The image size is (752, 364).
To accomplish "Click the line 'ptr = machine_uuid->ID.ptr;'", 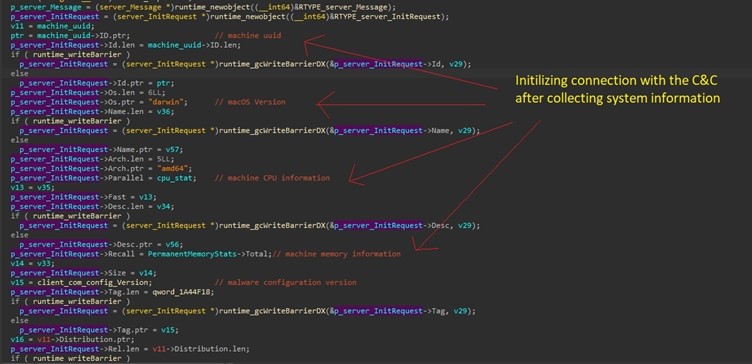I will (x=70, y=36).
